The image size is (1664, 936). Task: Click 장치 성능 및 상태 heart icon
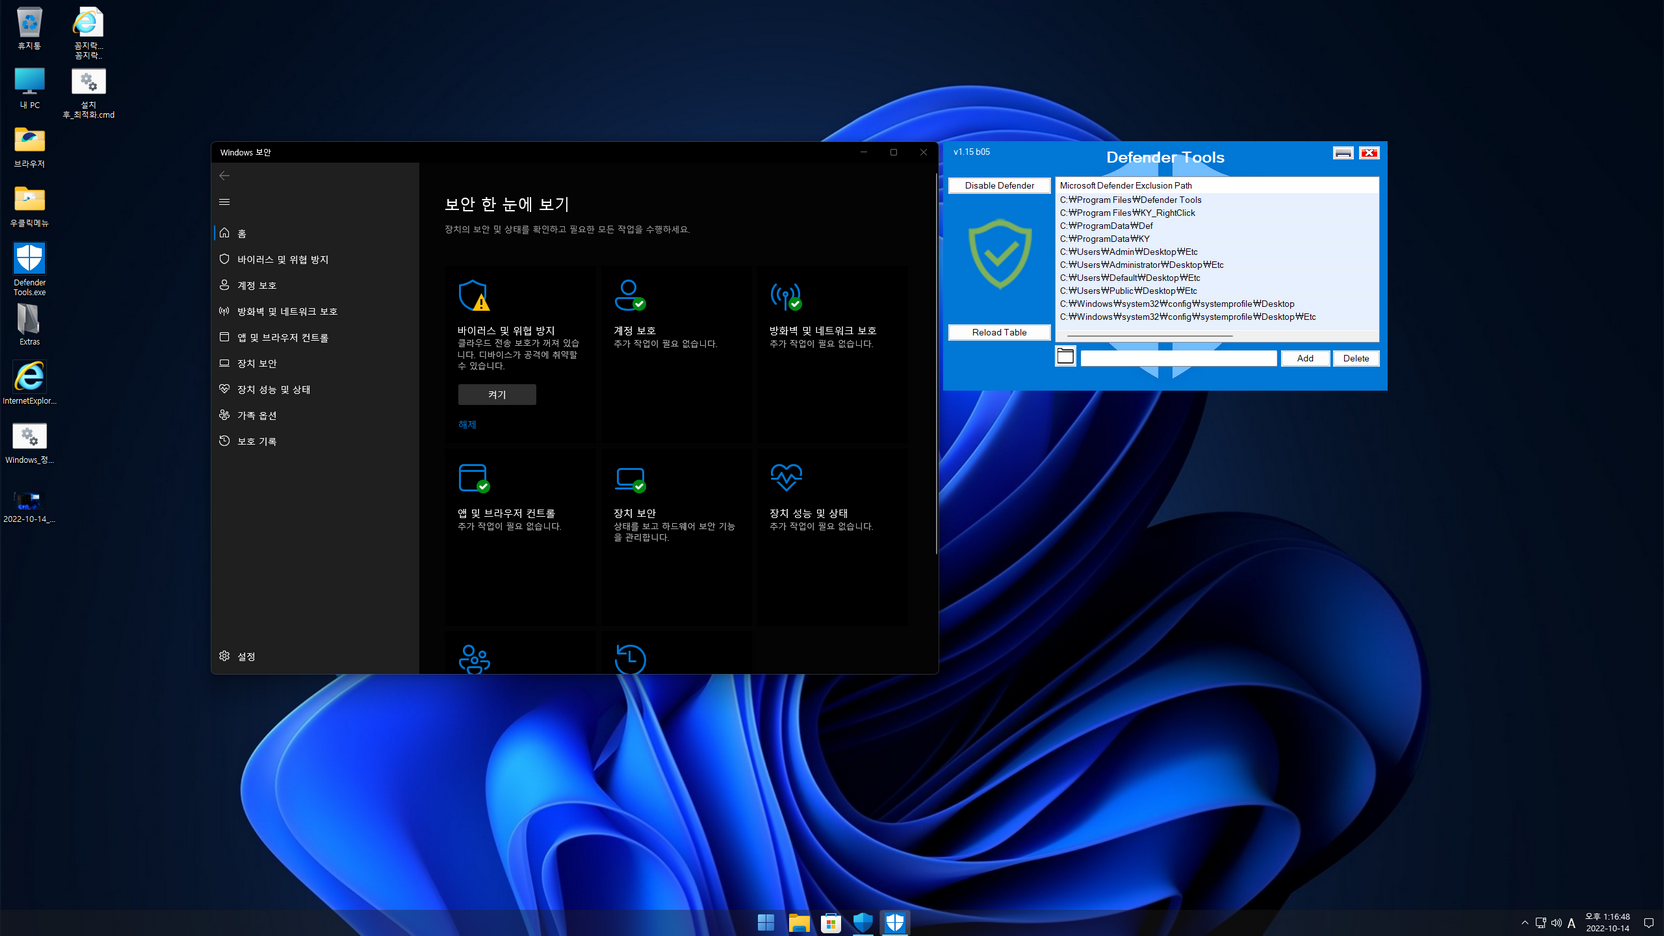click(x=786, y=477)
